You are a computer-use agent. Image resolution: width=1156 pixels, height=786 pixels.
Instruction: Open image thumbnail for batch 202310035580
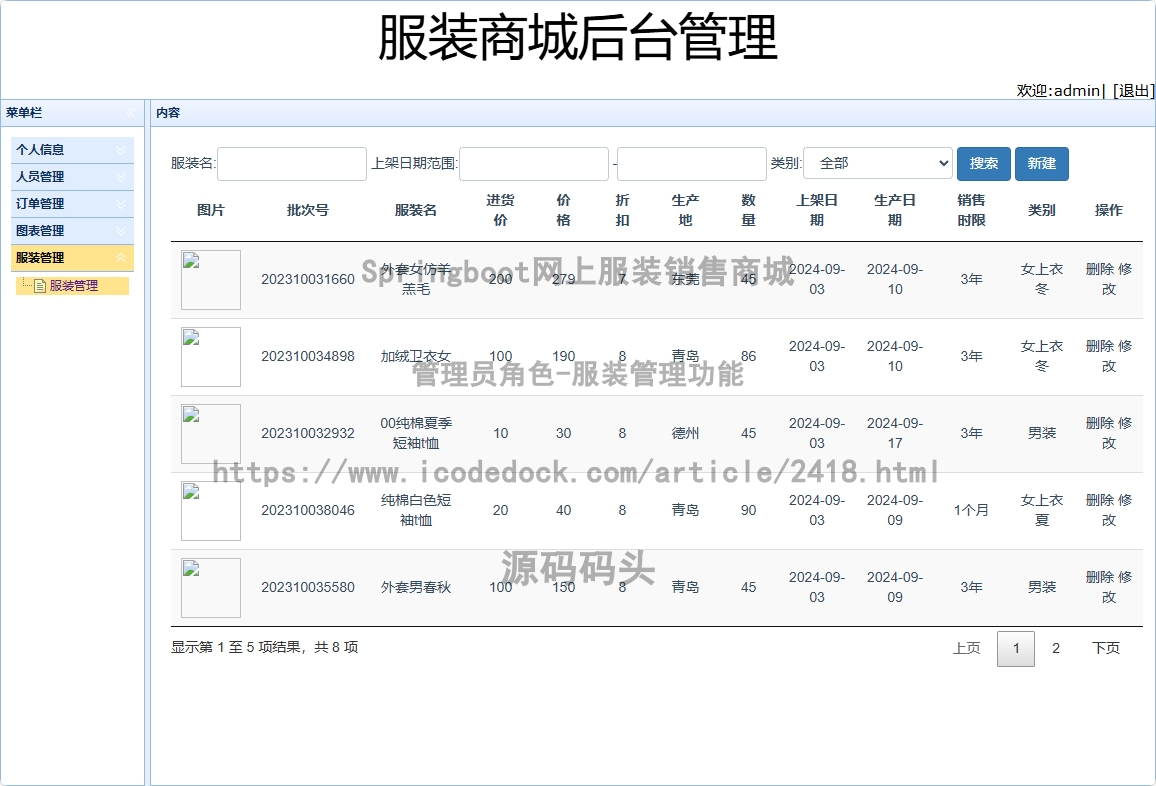211,588
